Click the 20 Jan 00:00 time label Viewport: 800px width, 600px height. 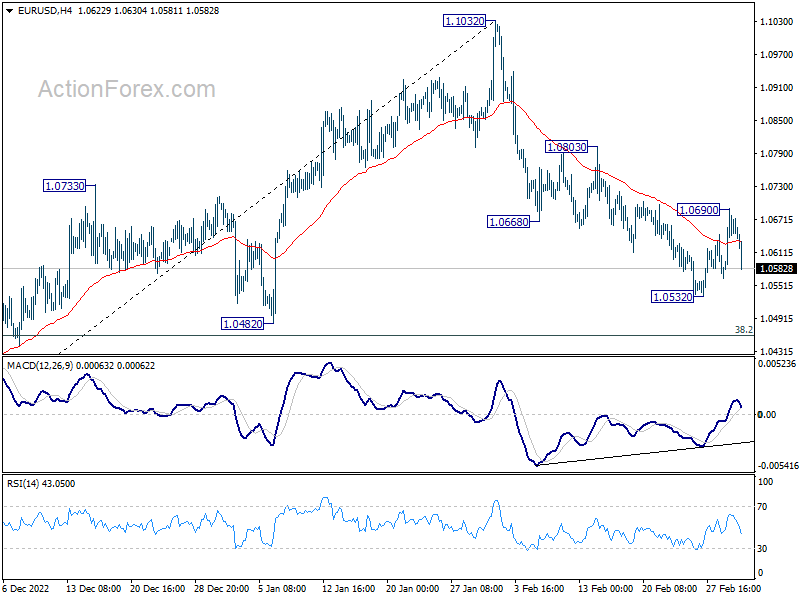click(x=413, y=589)
